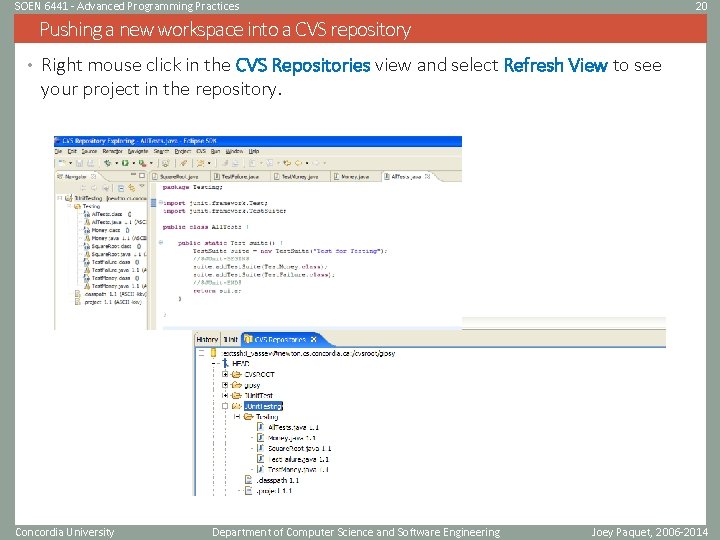Open the Window menu
720x540 pixels.
point(234,151)
